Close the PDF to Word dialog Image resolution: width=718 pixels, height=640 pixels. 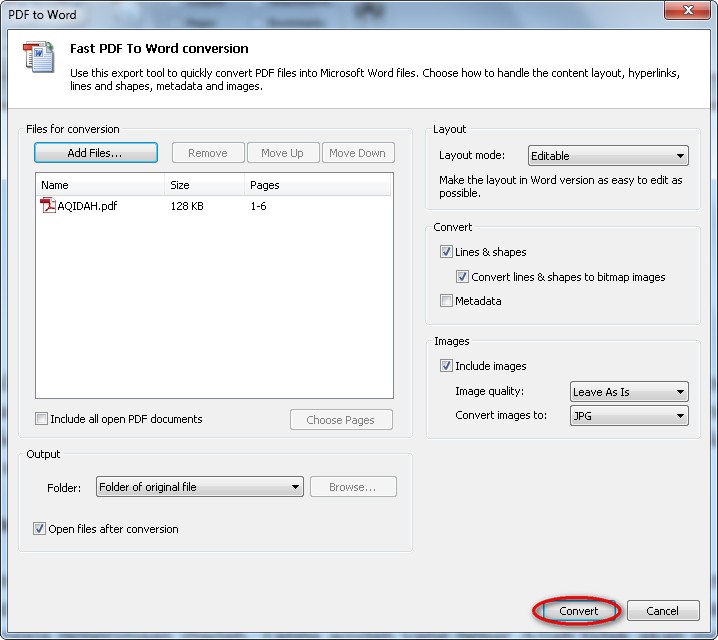click(687, 10)
